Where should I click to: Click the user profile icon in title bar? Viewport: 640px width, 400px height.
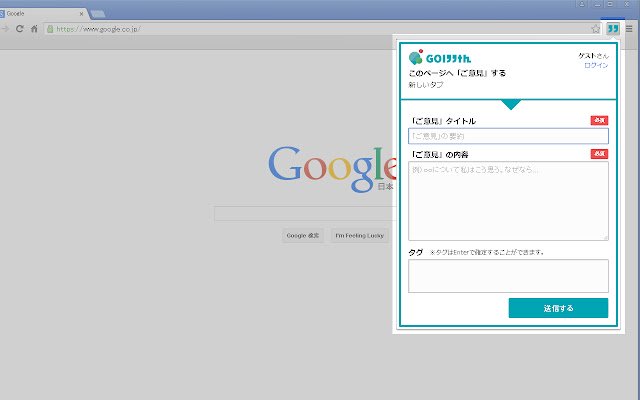pos(582,4)
